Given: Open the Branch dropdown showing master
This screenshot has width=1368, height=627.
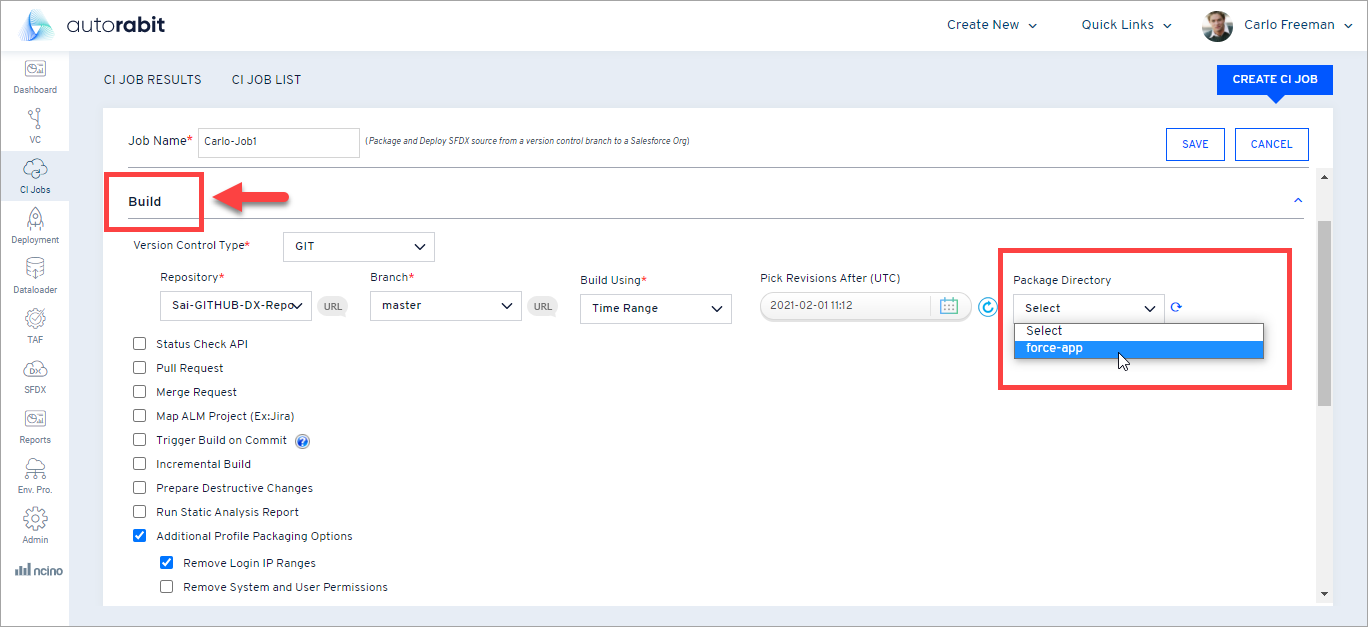Looking at the screenshot, I should pyautogui.click(x=445, y=305).
